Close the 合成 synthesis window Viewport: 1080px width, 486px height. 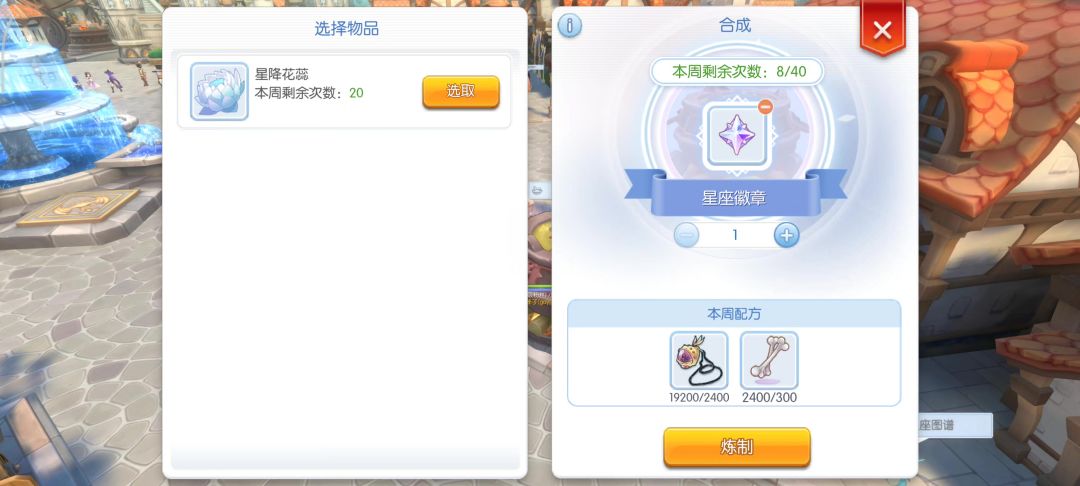pos(882,29)
